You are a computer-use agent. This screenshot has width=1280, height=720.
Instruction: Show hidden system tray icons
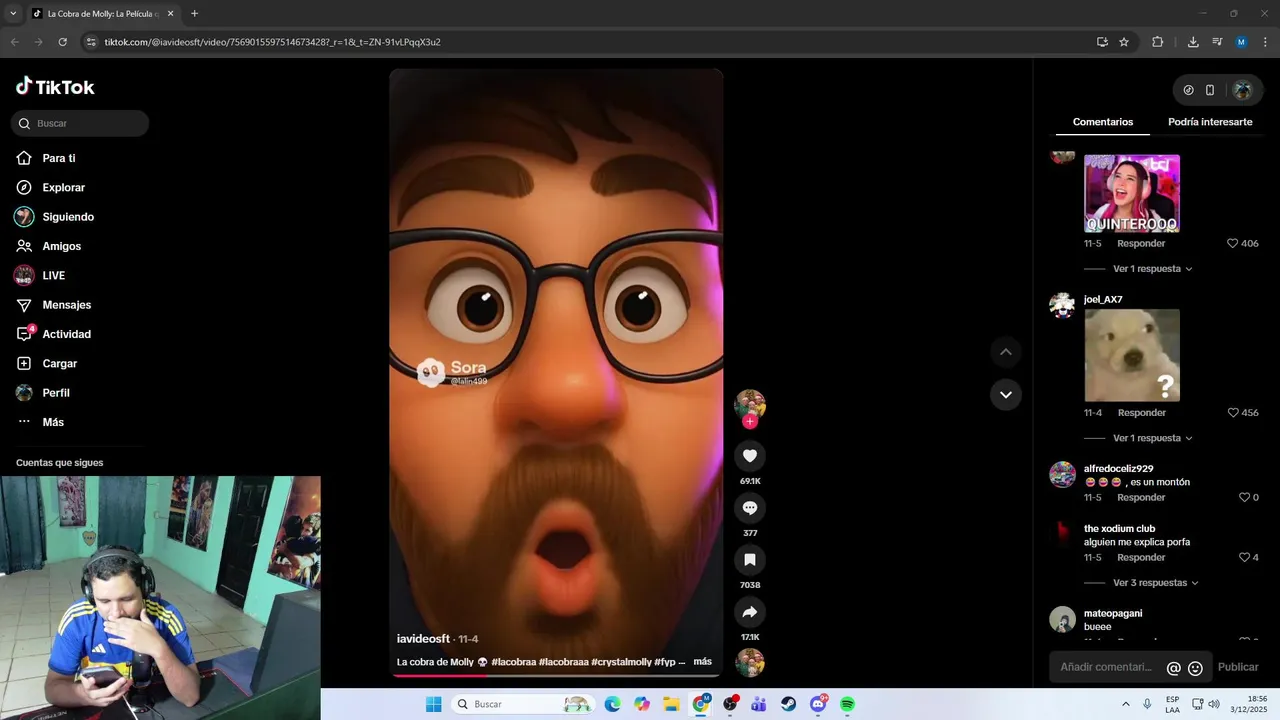click(x=1126, y=704)
